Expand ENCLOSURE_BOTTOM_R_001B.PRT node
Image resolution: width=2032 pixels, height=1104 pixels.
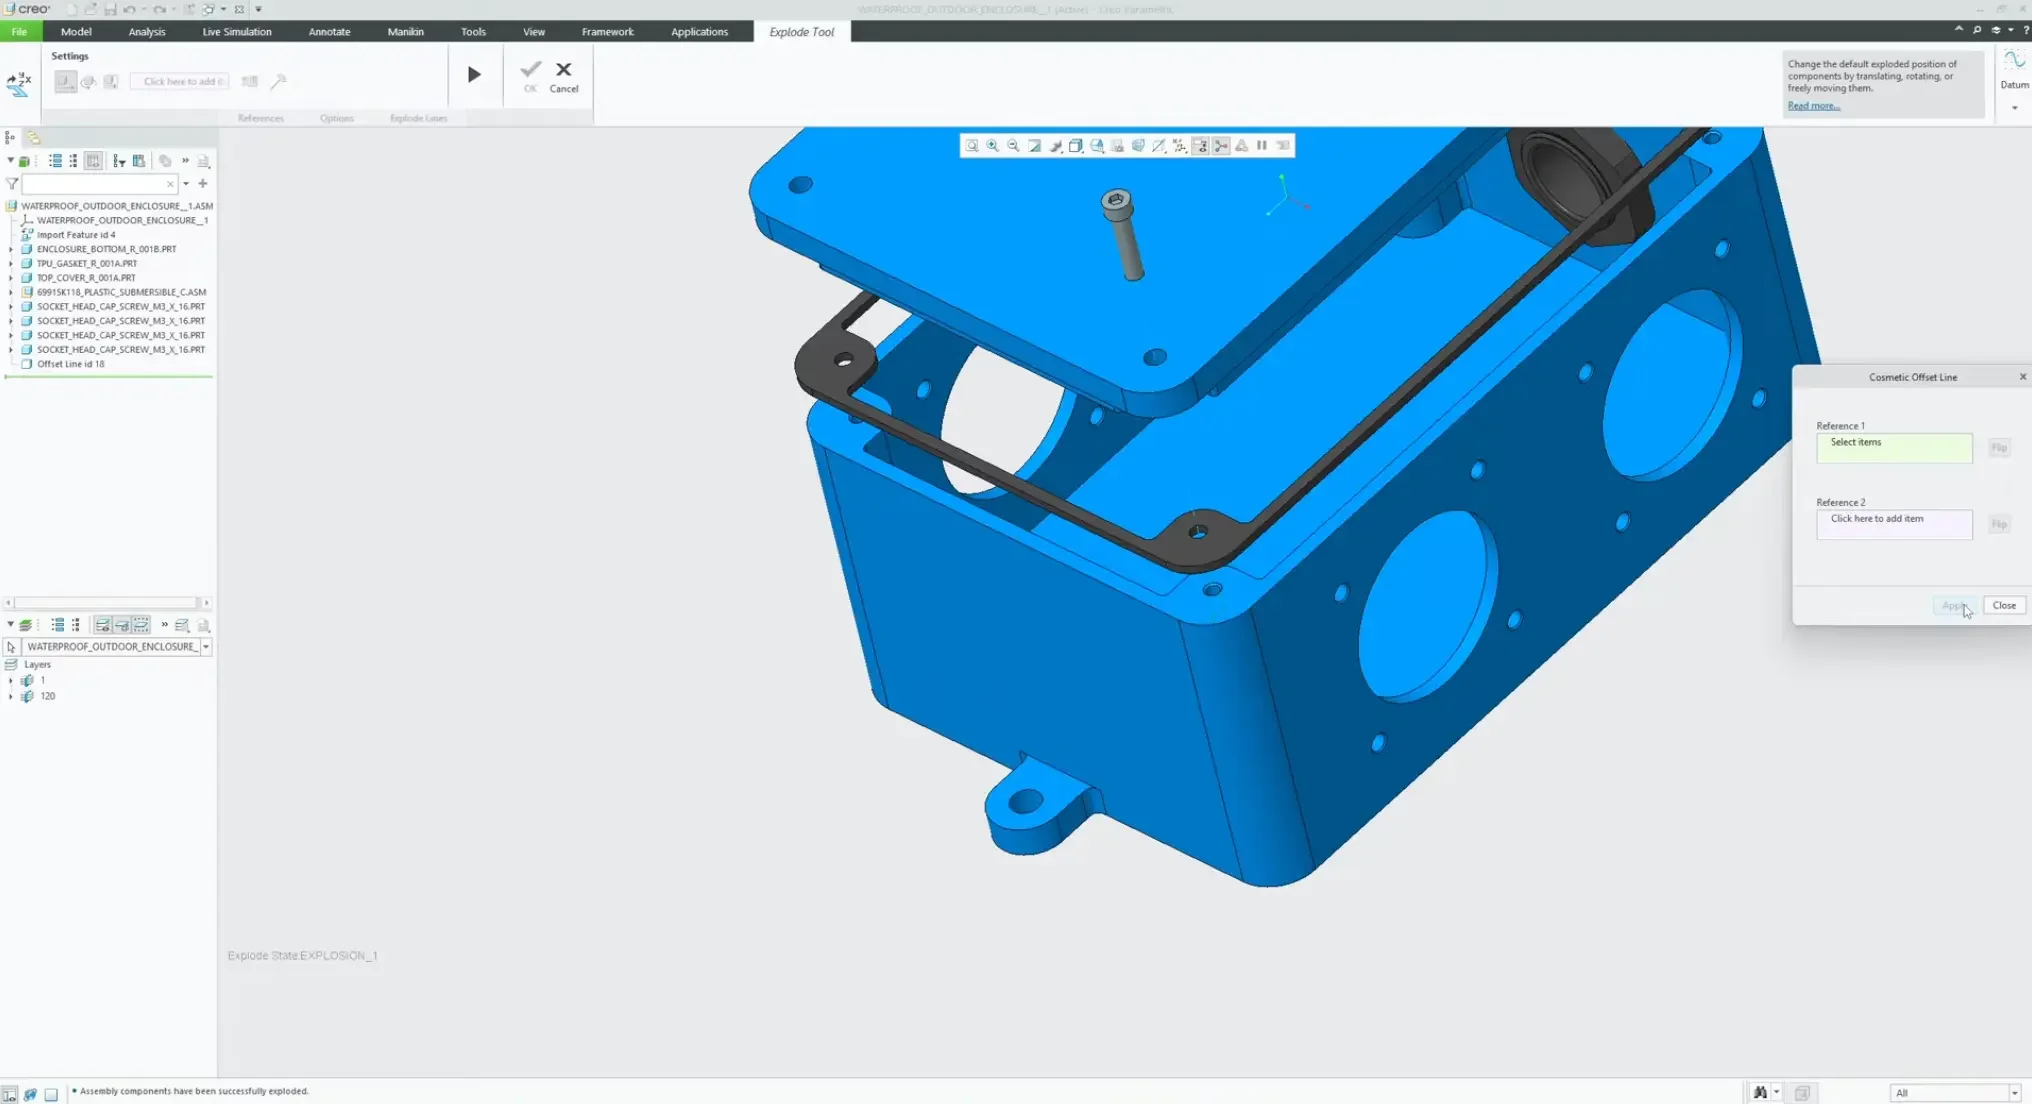pyautogui.click(x=11, y=249)
